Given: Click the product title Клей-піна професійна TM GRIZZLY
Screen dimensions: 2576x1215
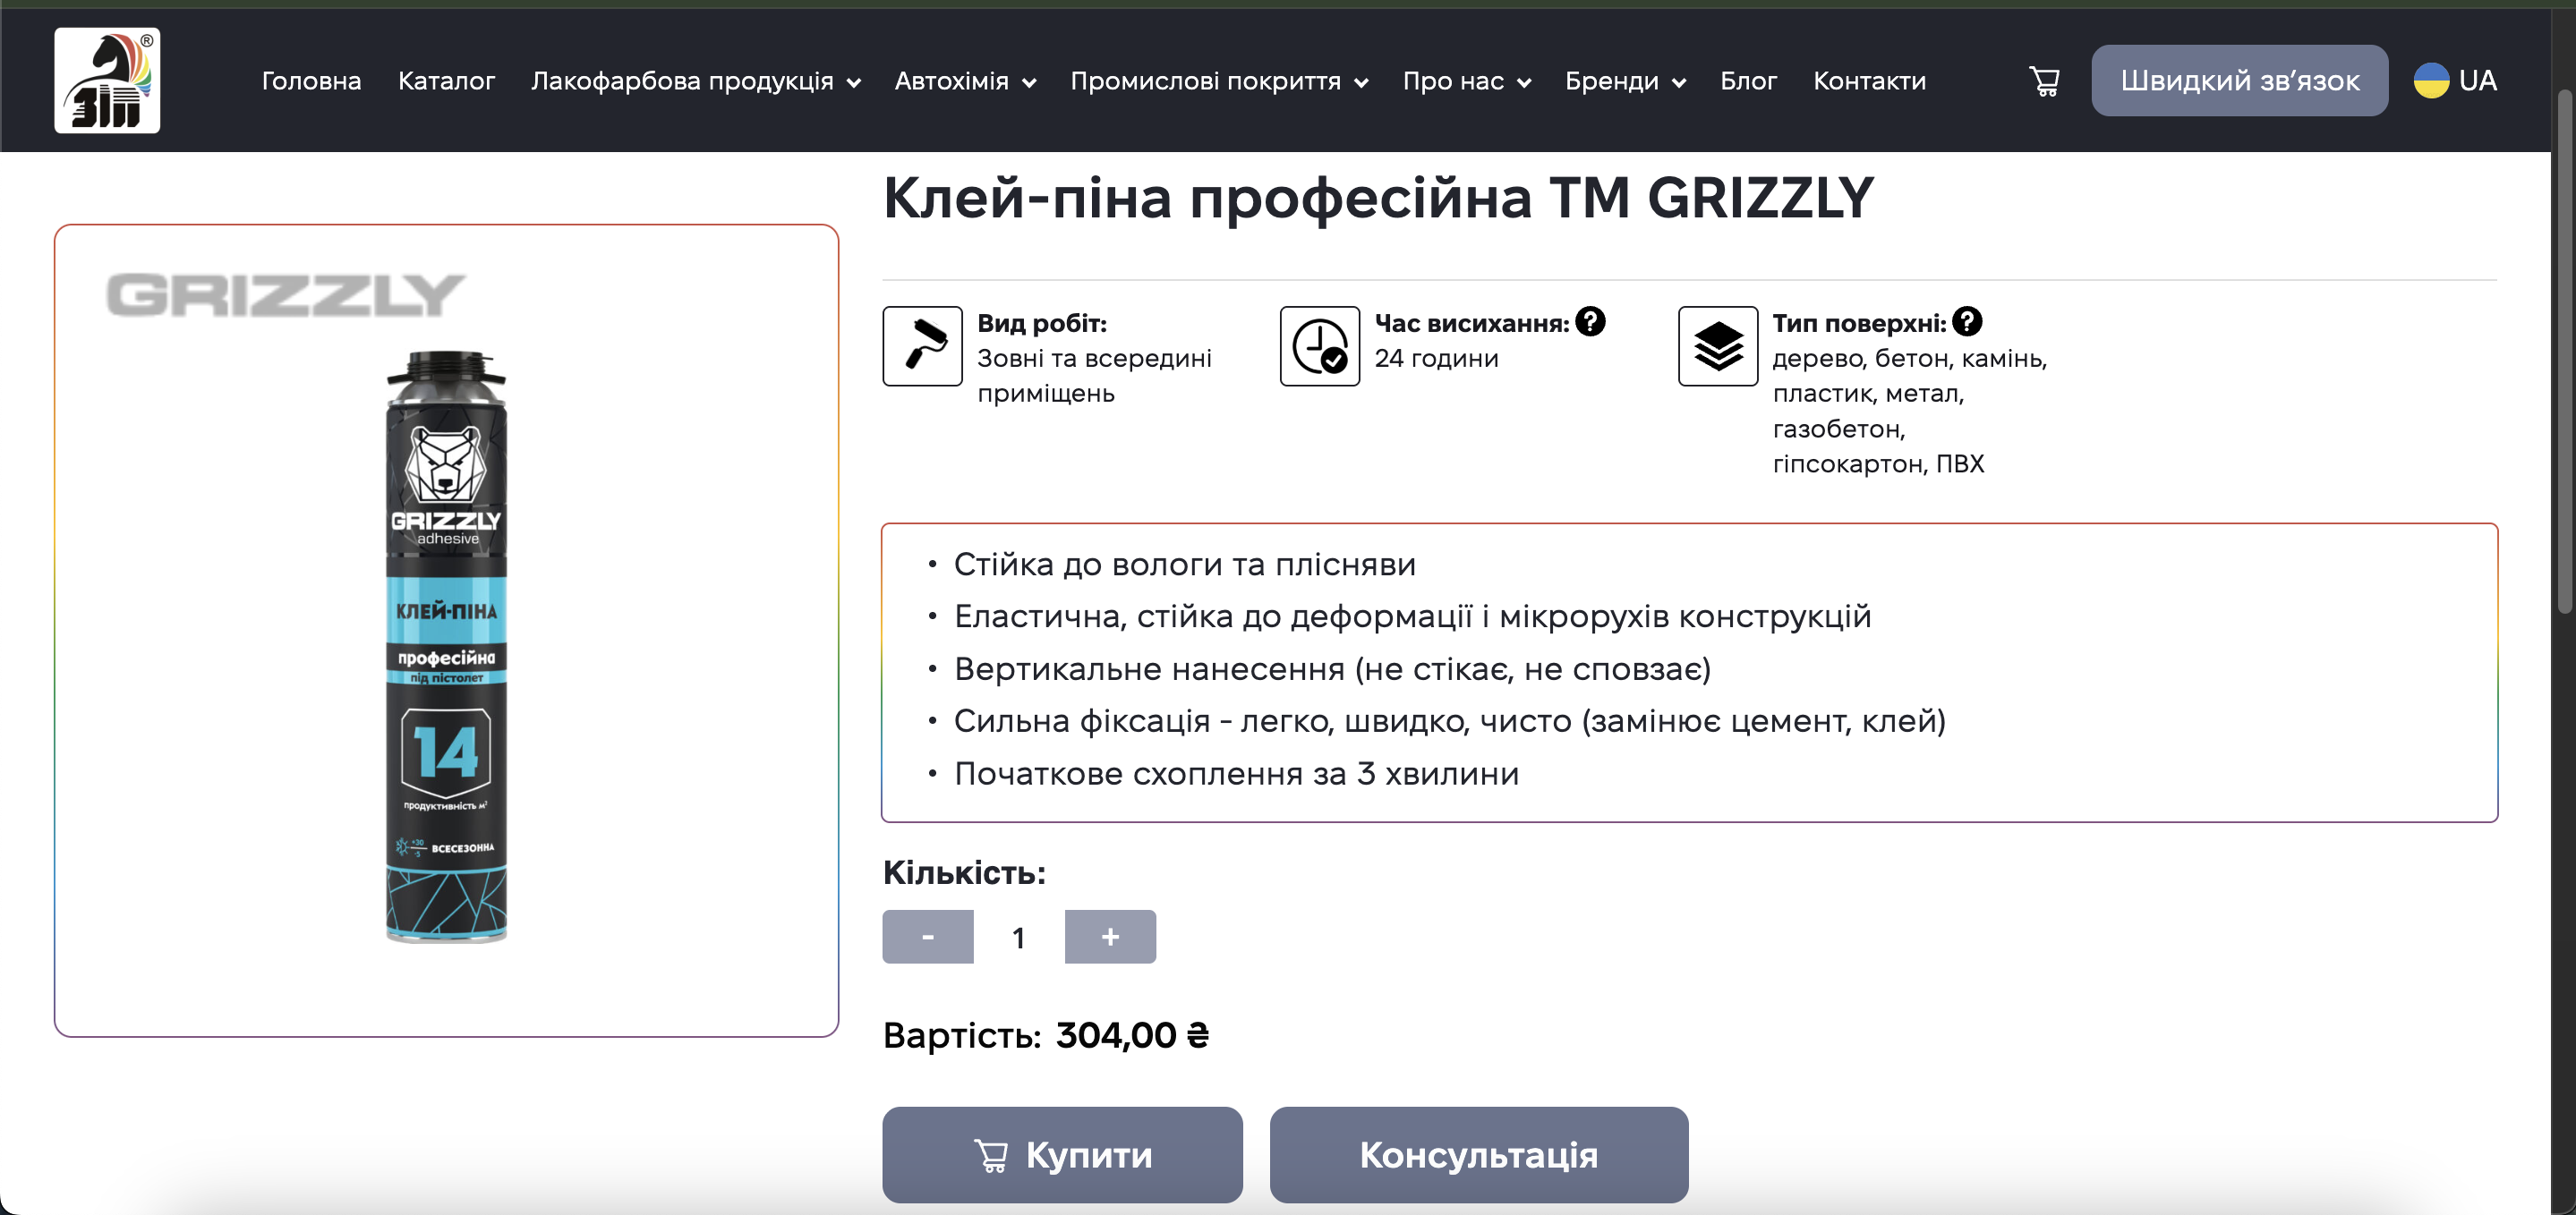Looking at the screenshot, I should pos(1377,198).
